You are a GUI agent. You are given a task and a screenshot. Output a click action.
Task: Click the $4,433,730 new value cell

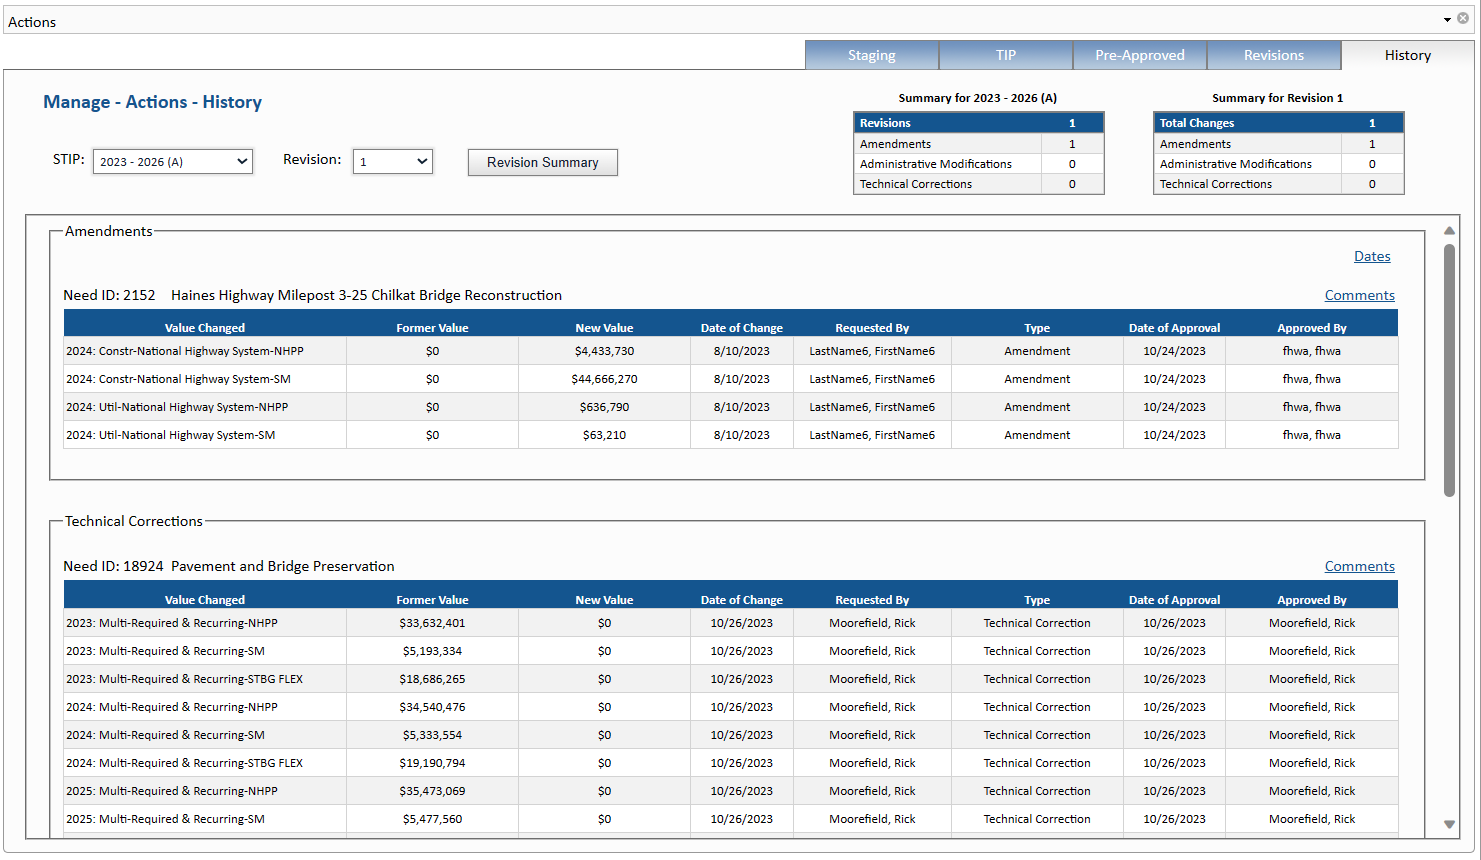604,351
